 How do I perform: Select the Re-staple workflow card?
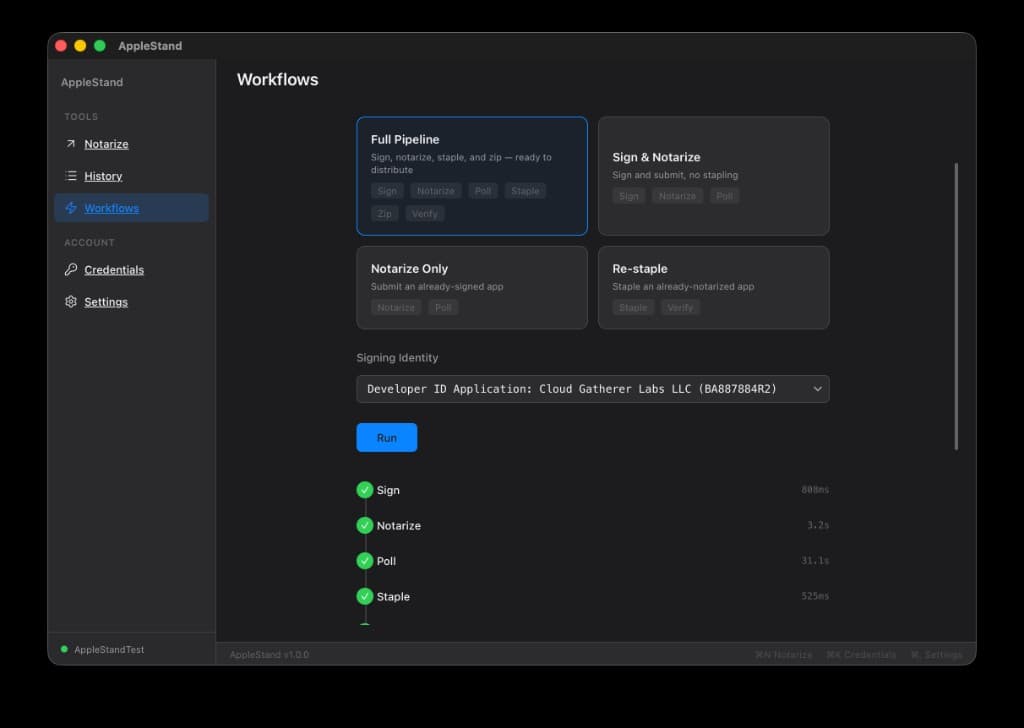(713, 287)
